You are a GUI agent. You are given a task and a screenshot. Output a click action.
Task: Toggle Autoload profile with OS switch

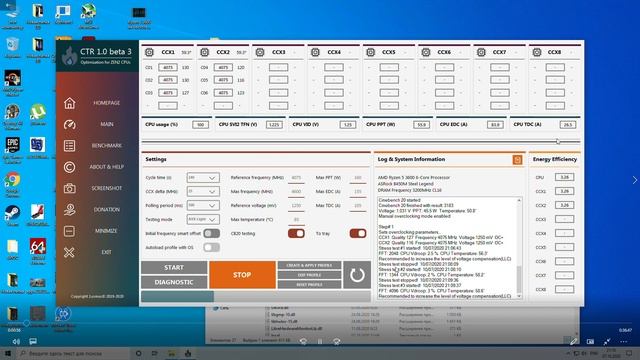pos(211,247)
